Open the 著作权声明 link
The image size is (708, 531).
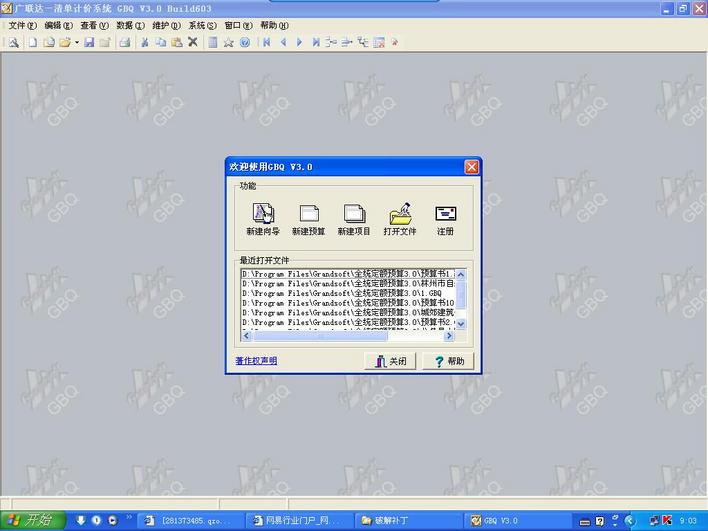point(256,361)
